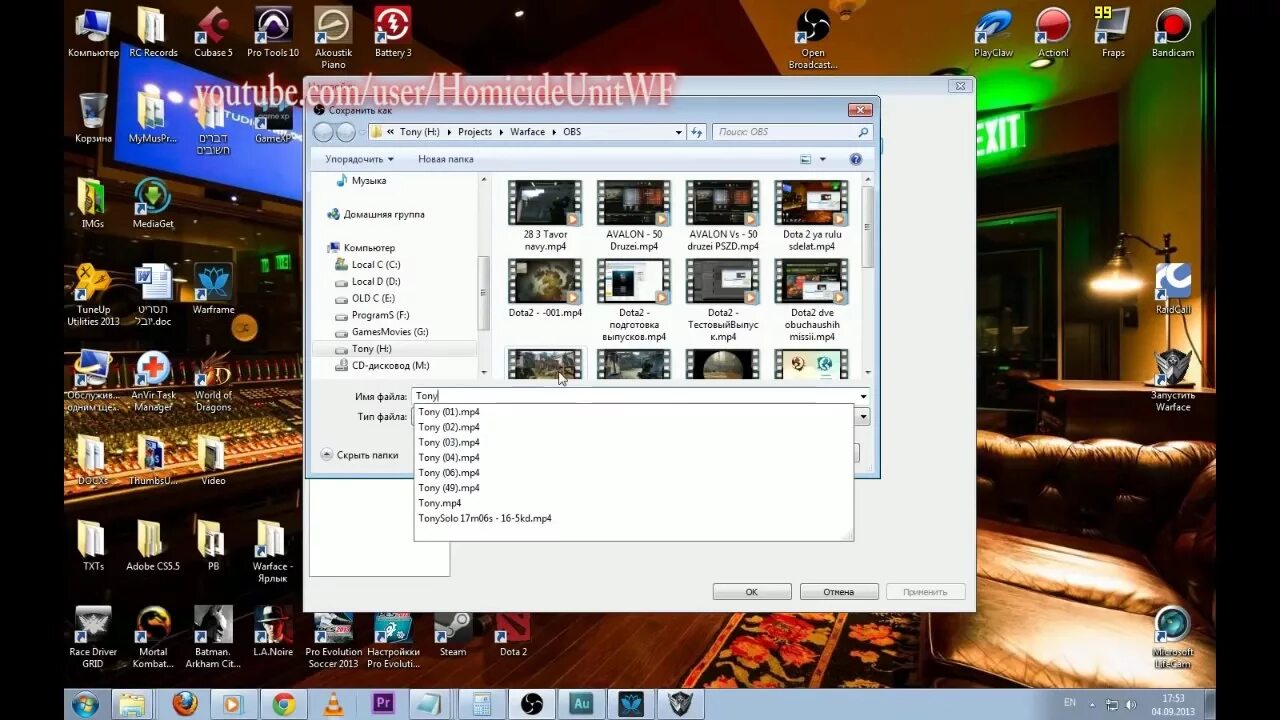Launch Bandicam from desktop

[1173, 32]
